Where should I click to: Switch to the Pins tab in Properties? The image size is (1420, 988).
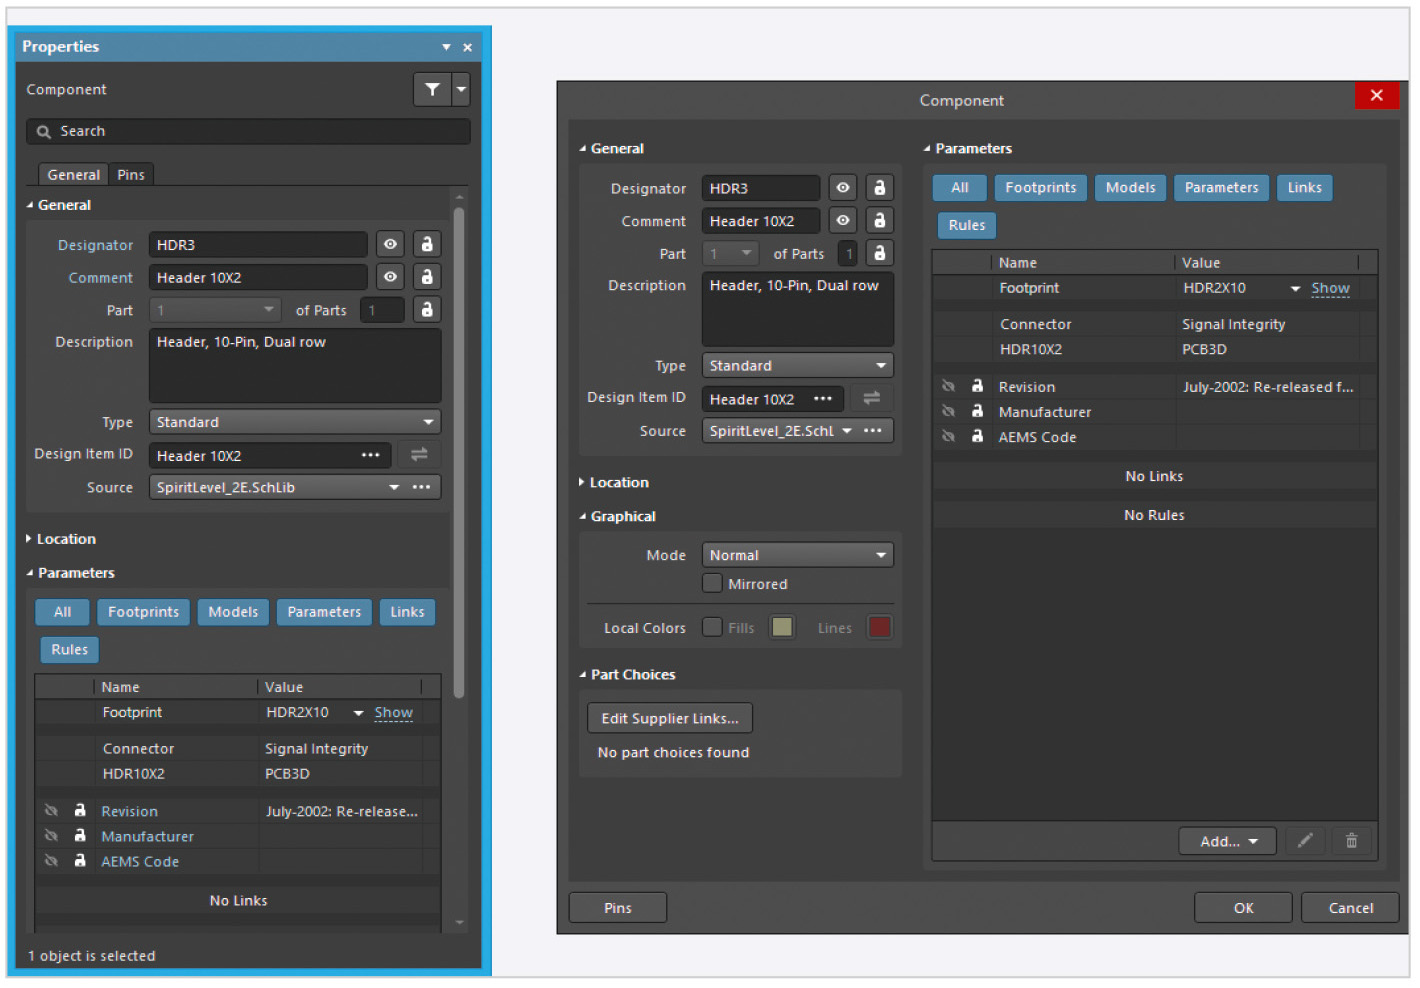pyautogui.click(x=131, y=174)
